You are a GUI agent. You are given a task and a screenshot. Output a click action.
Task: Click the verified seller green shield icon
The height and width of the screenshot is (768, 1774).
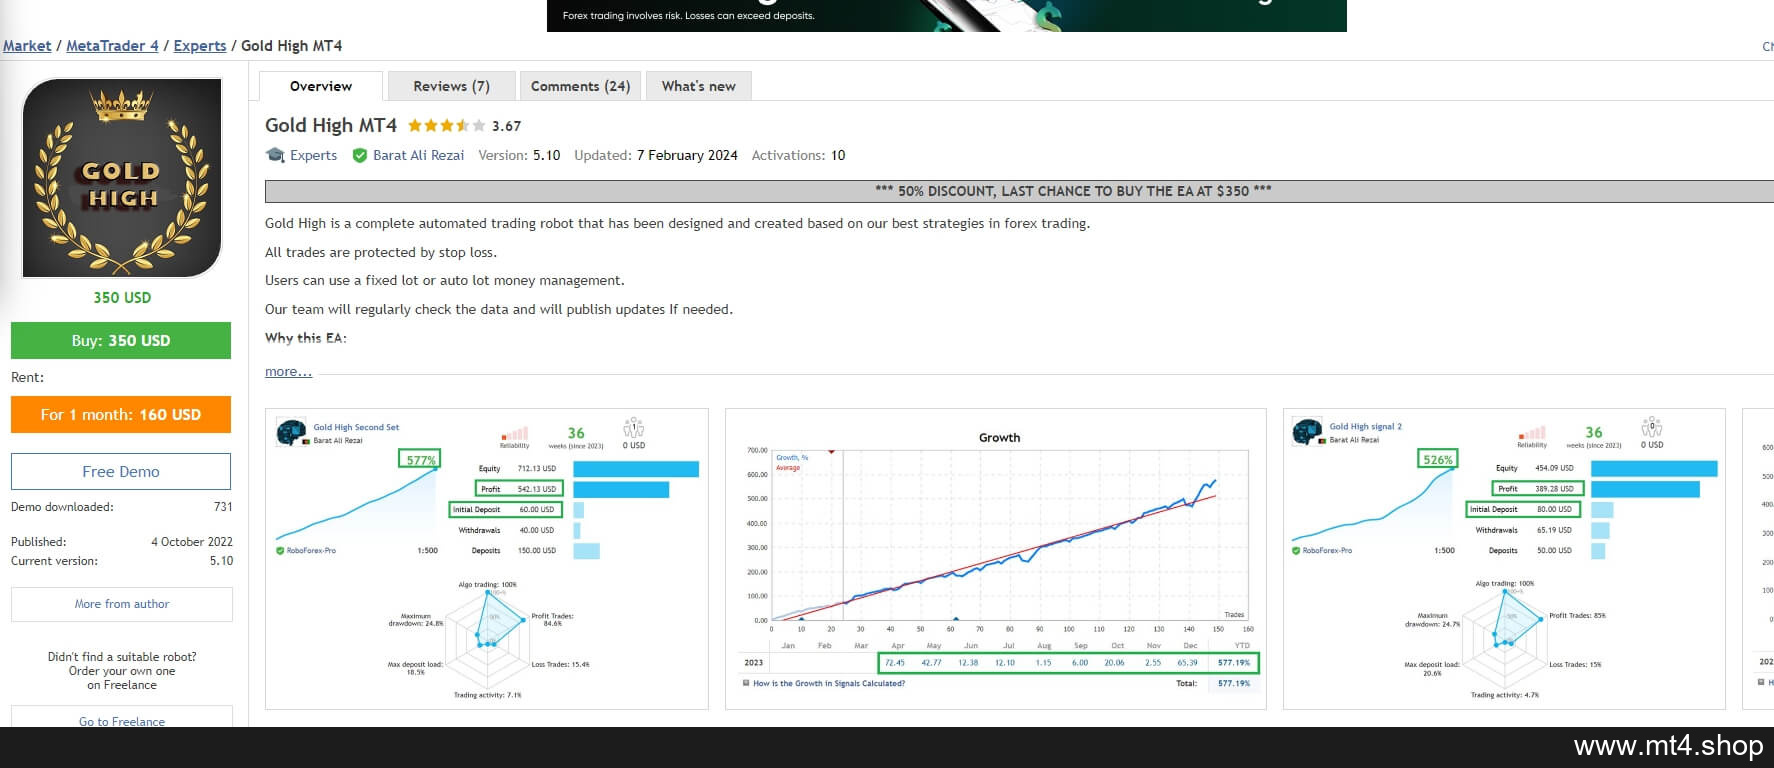[x=360, y=156]
